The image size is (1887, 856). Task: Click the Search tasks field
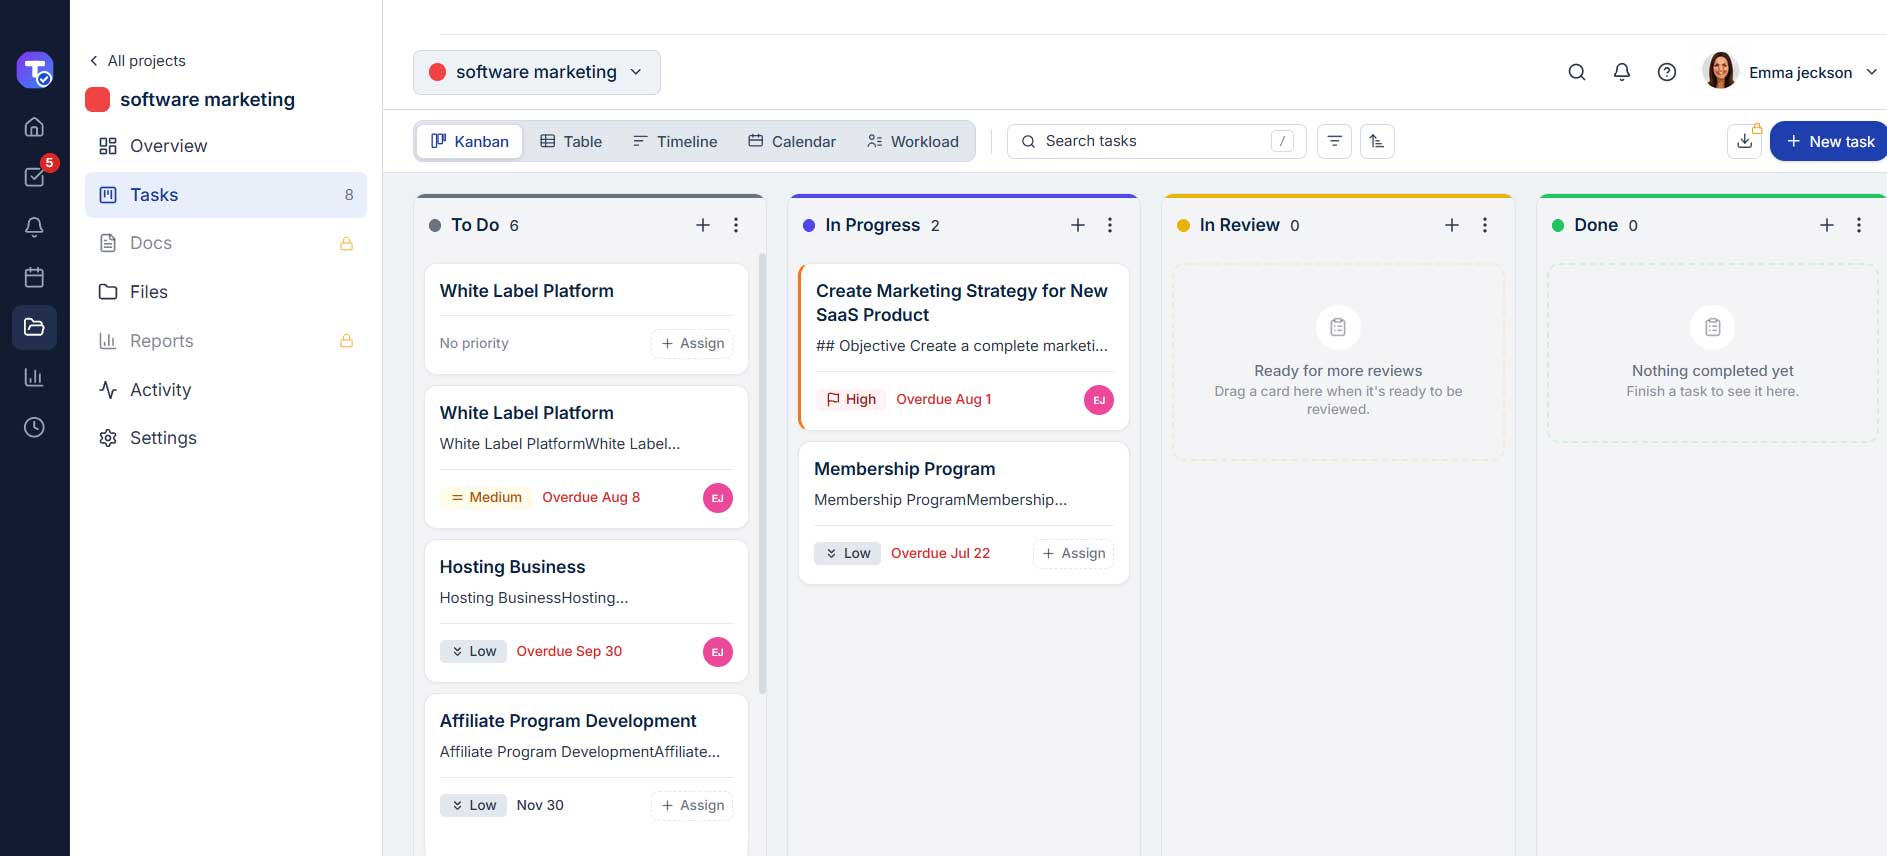(x=1157, y=141)
